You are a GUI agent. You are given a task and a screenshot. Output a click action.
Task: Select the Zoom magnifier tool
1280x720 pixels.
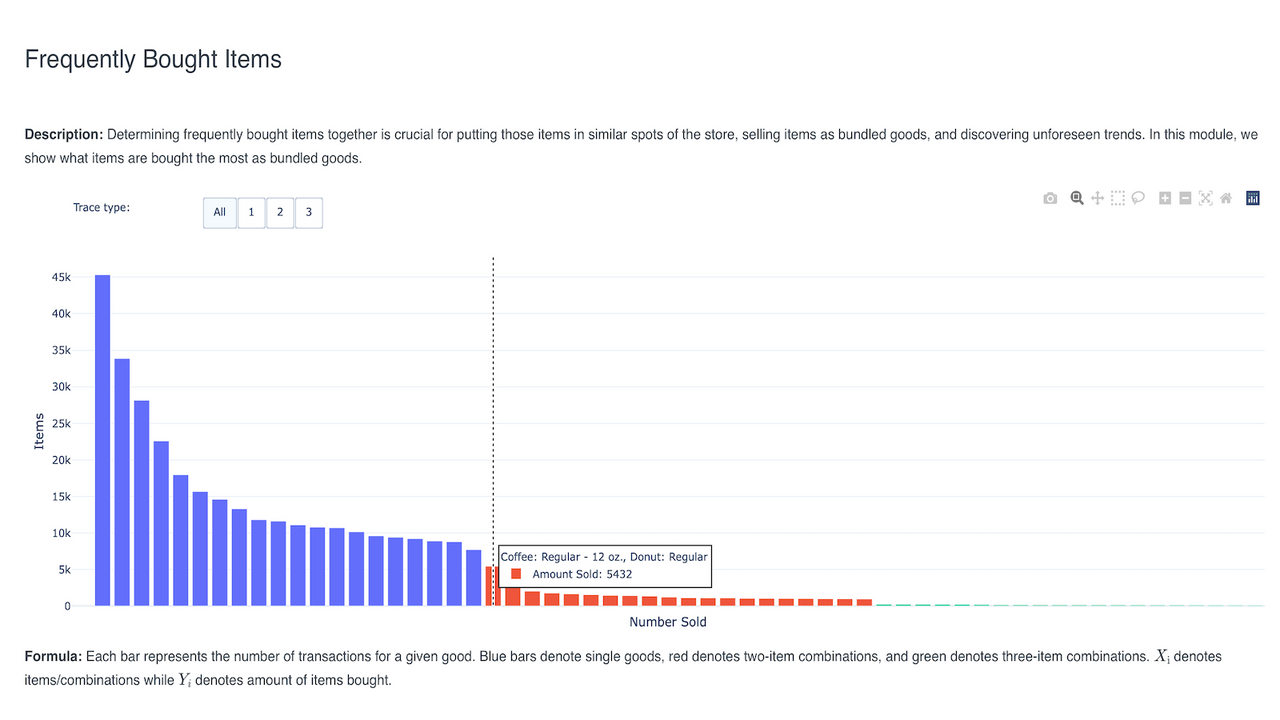(1077, 198)
